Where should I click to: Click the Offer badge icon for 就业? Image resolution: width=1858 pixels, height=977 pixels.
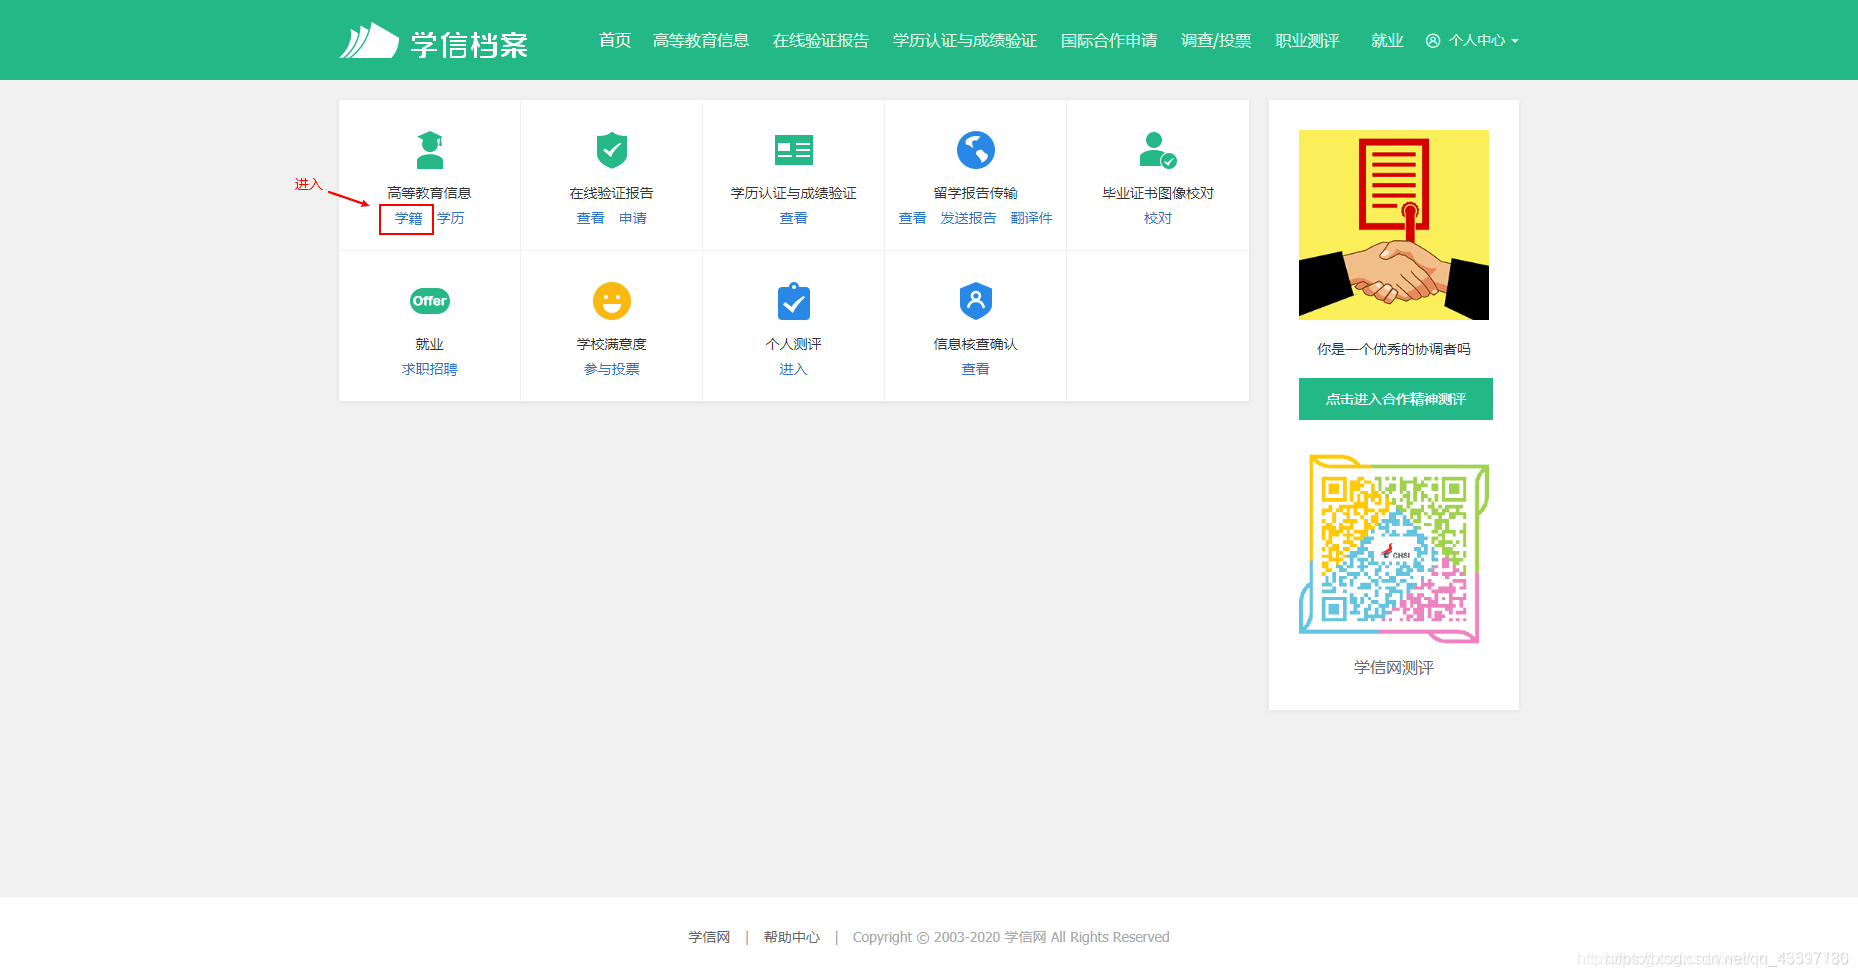point(429,301)
